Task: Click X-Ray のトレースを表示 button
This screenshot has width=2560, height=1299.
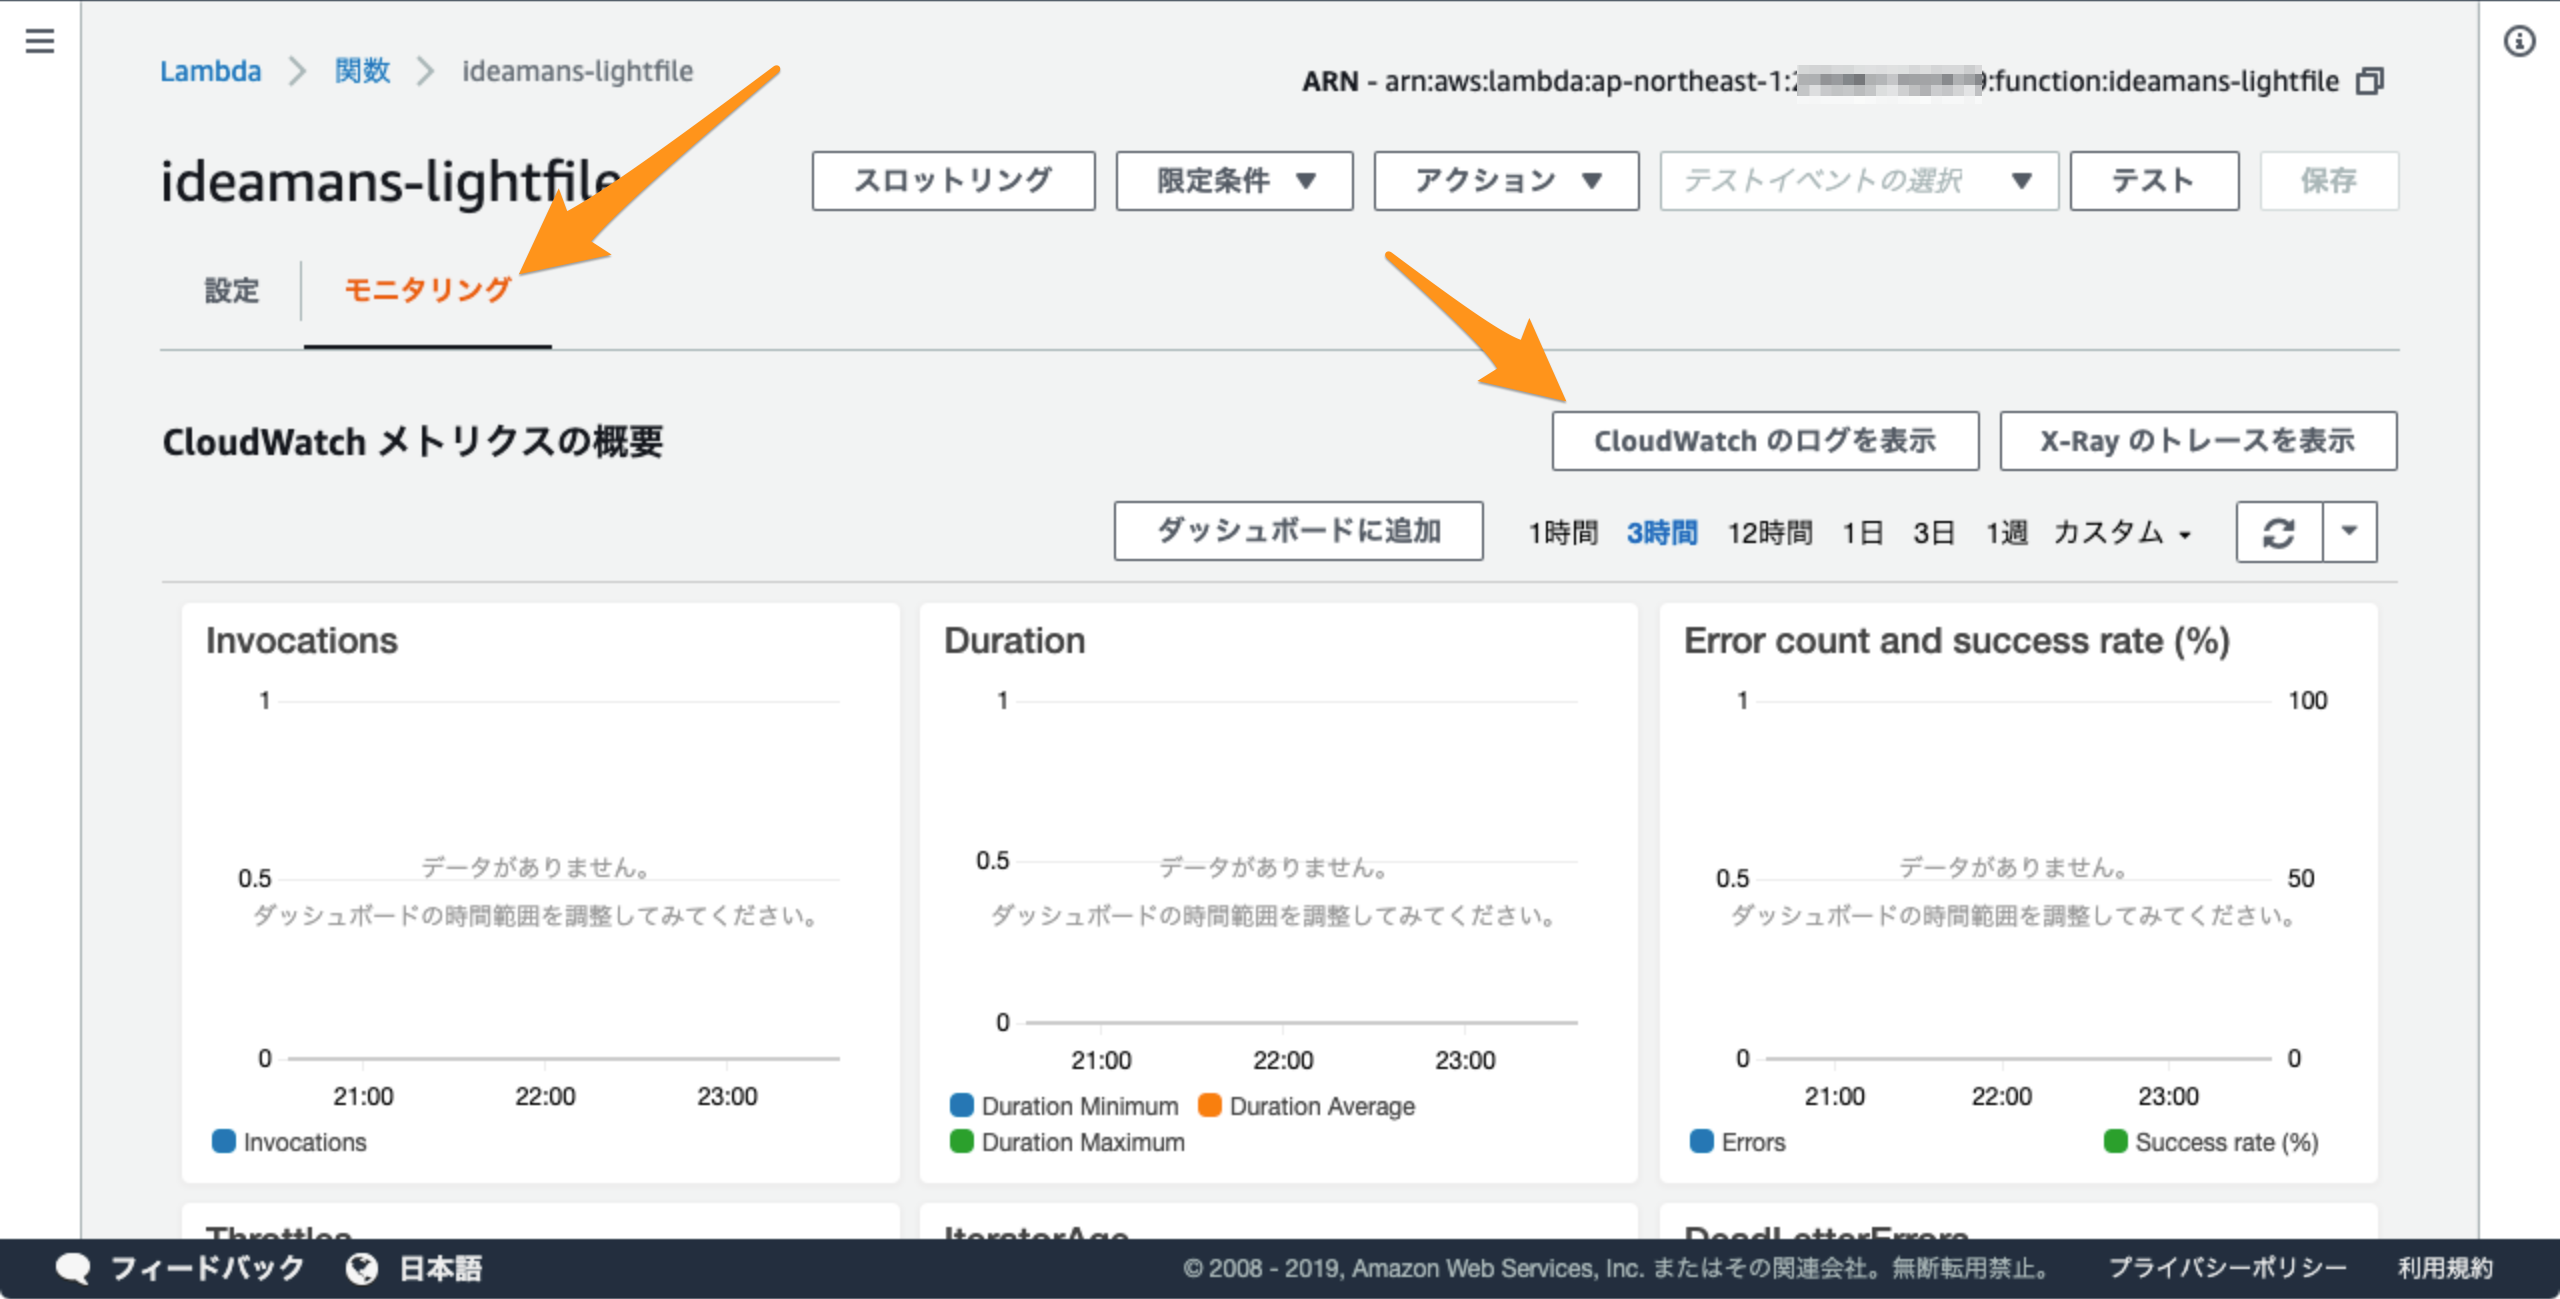Action: tap(2198, 441)
